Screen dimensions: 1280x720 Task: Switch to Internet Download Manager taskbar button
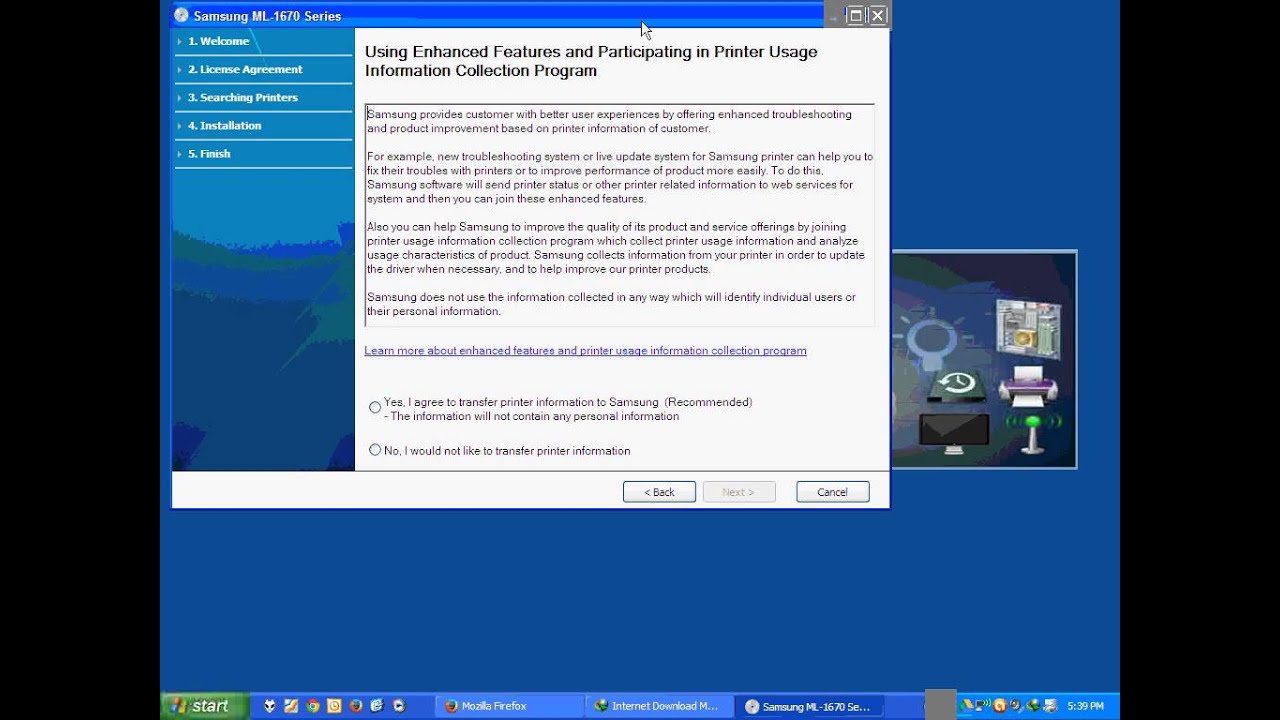click(x=658, y=706)
